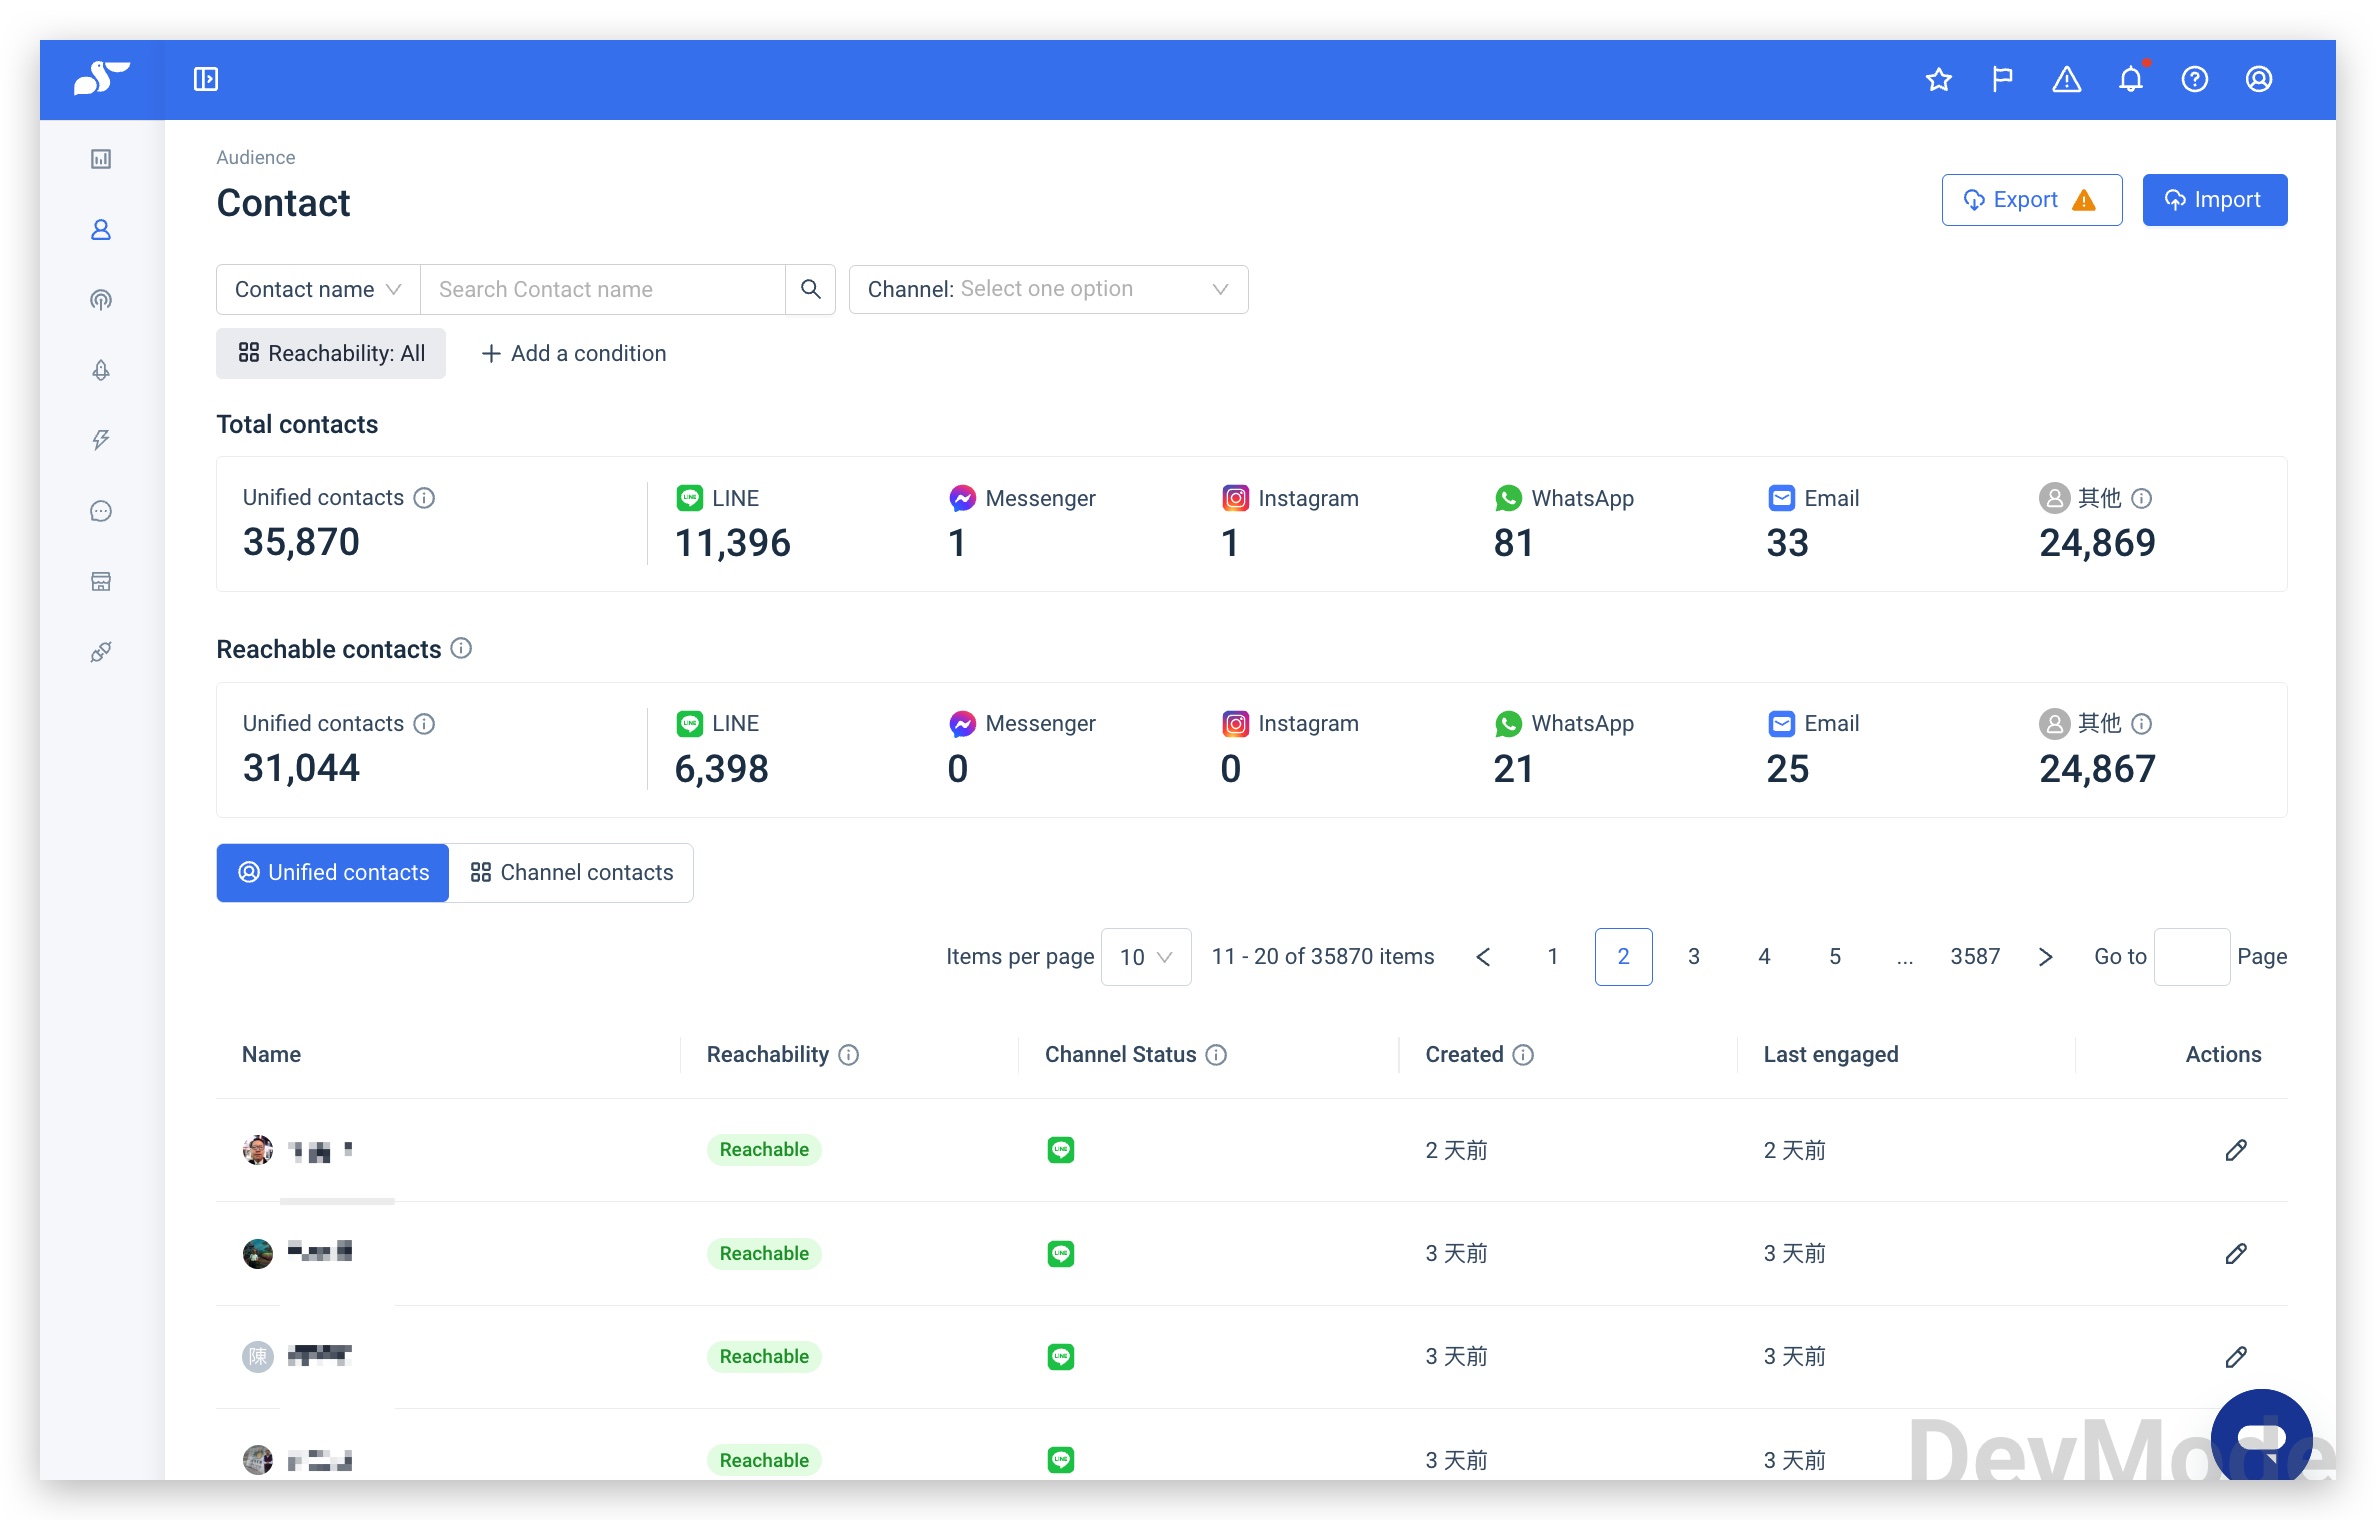Click info icon beside Created column header
The image size is (2376, 1520).
pos(1523,1055)
